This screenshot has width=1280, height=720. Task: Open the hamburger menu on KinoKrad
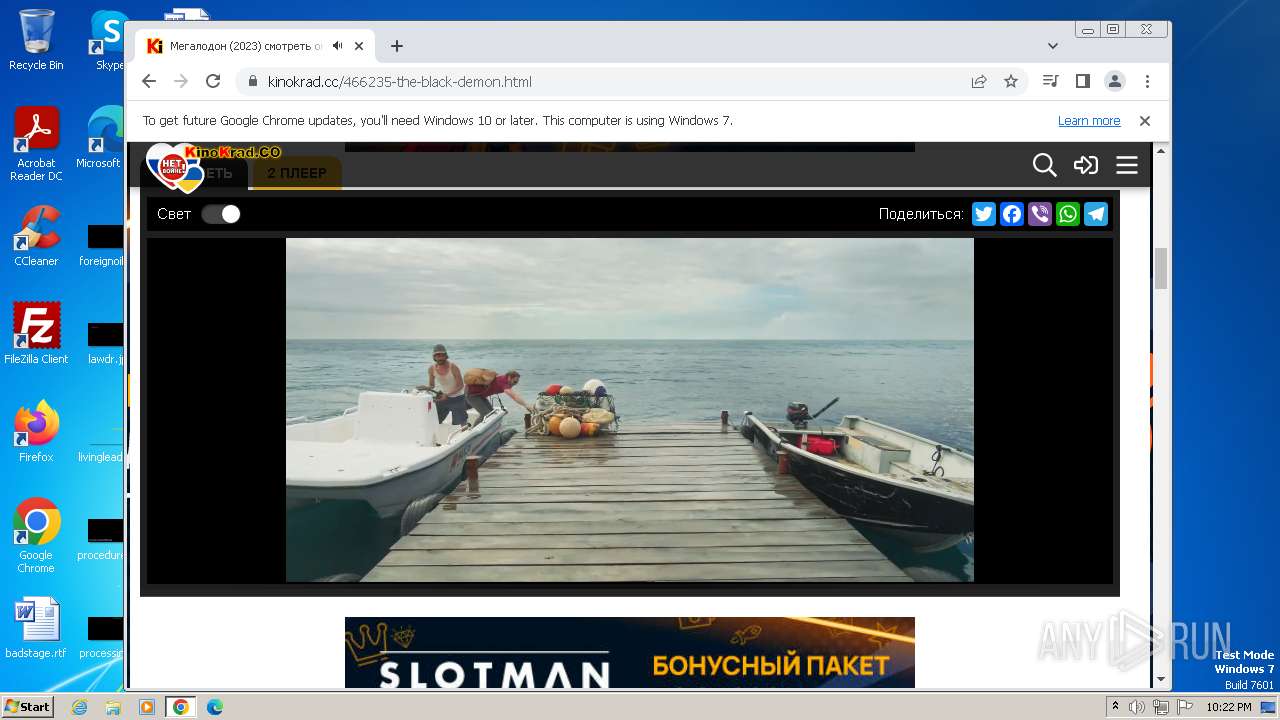pyautogui.click(x=1127, y=165)
